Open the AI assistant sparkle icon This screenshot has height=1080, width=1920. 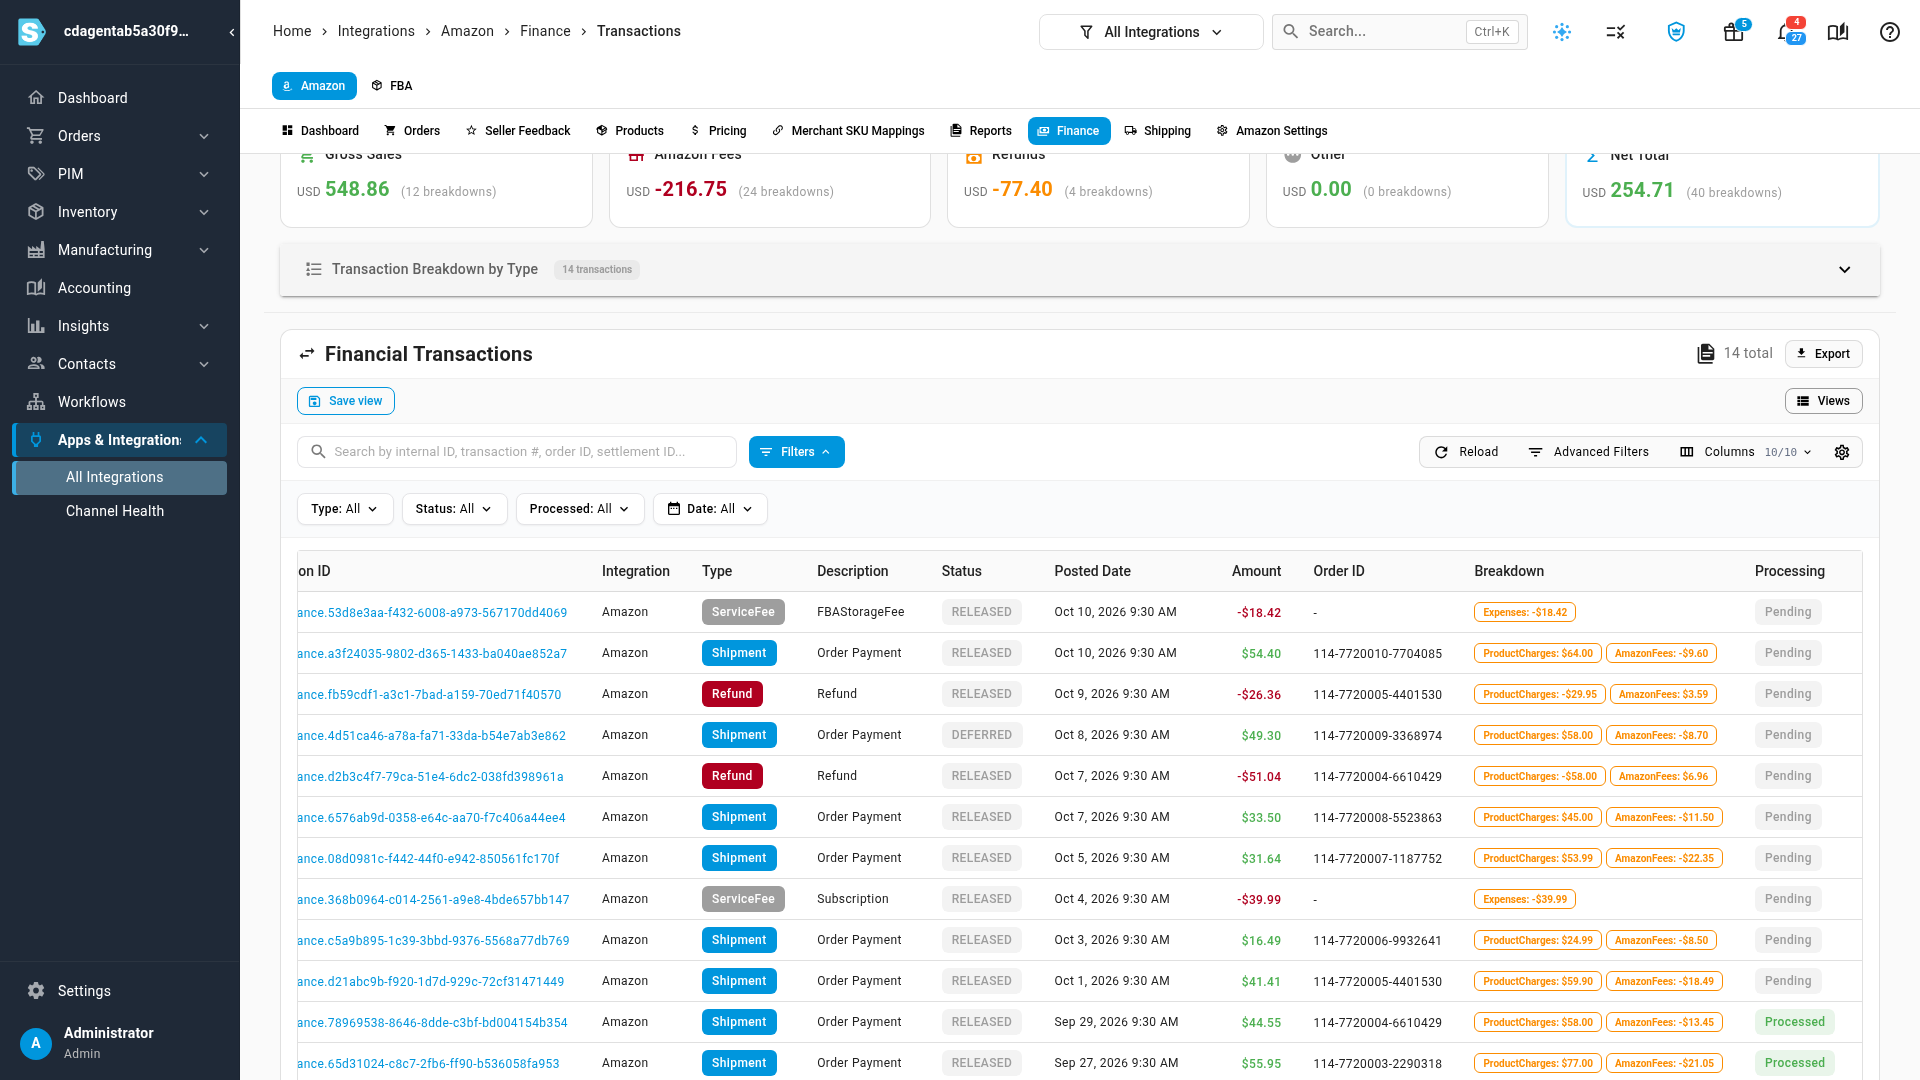coord(1562,32)
